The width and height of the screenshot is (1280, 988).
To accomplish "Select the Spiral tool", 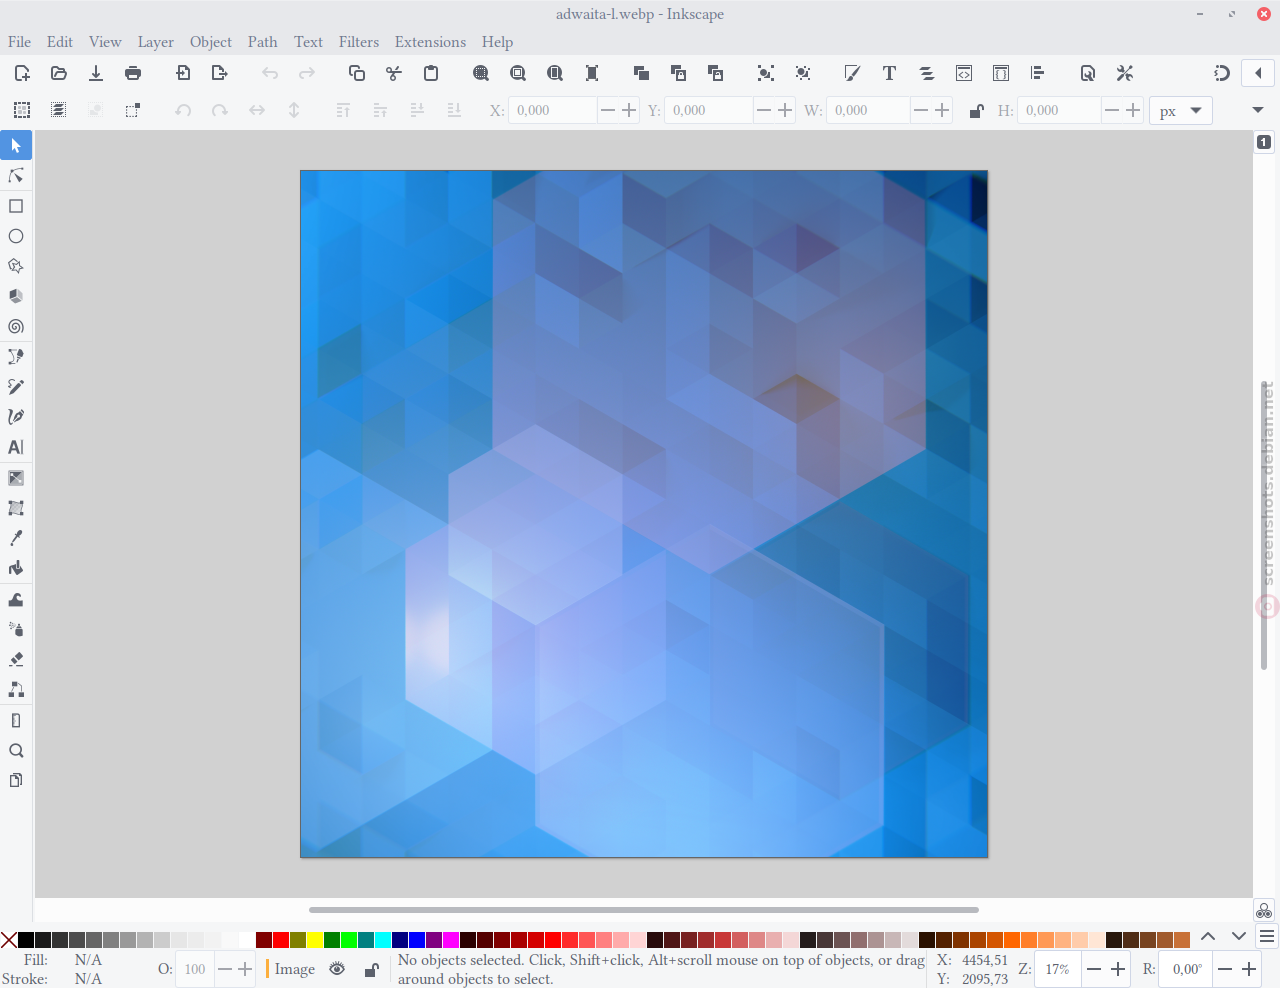I will click(x=16, y=326).
